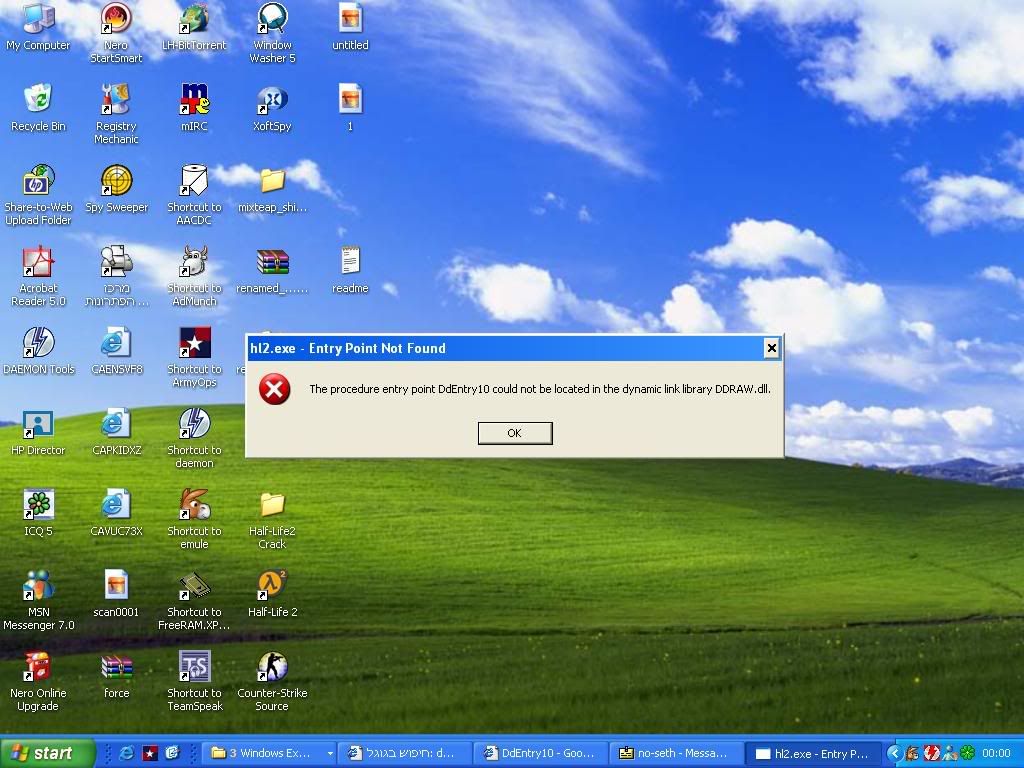
Task: Select the Nero StartSmart shortcut
Action: pos(116,33)
